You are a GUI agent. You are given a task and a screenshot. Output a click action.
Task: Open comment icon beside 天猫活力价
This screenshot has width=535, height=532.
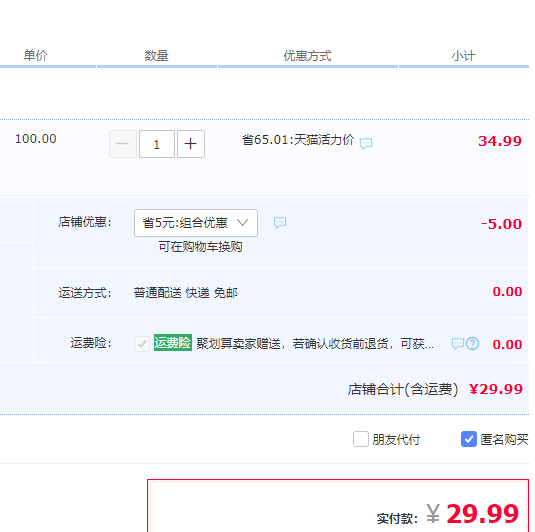pyautogui.click(x=366, y=143)
